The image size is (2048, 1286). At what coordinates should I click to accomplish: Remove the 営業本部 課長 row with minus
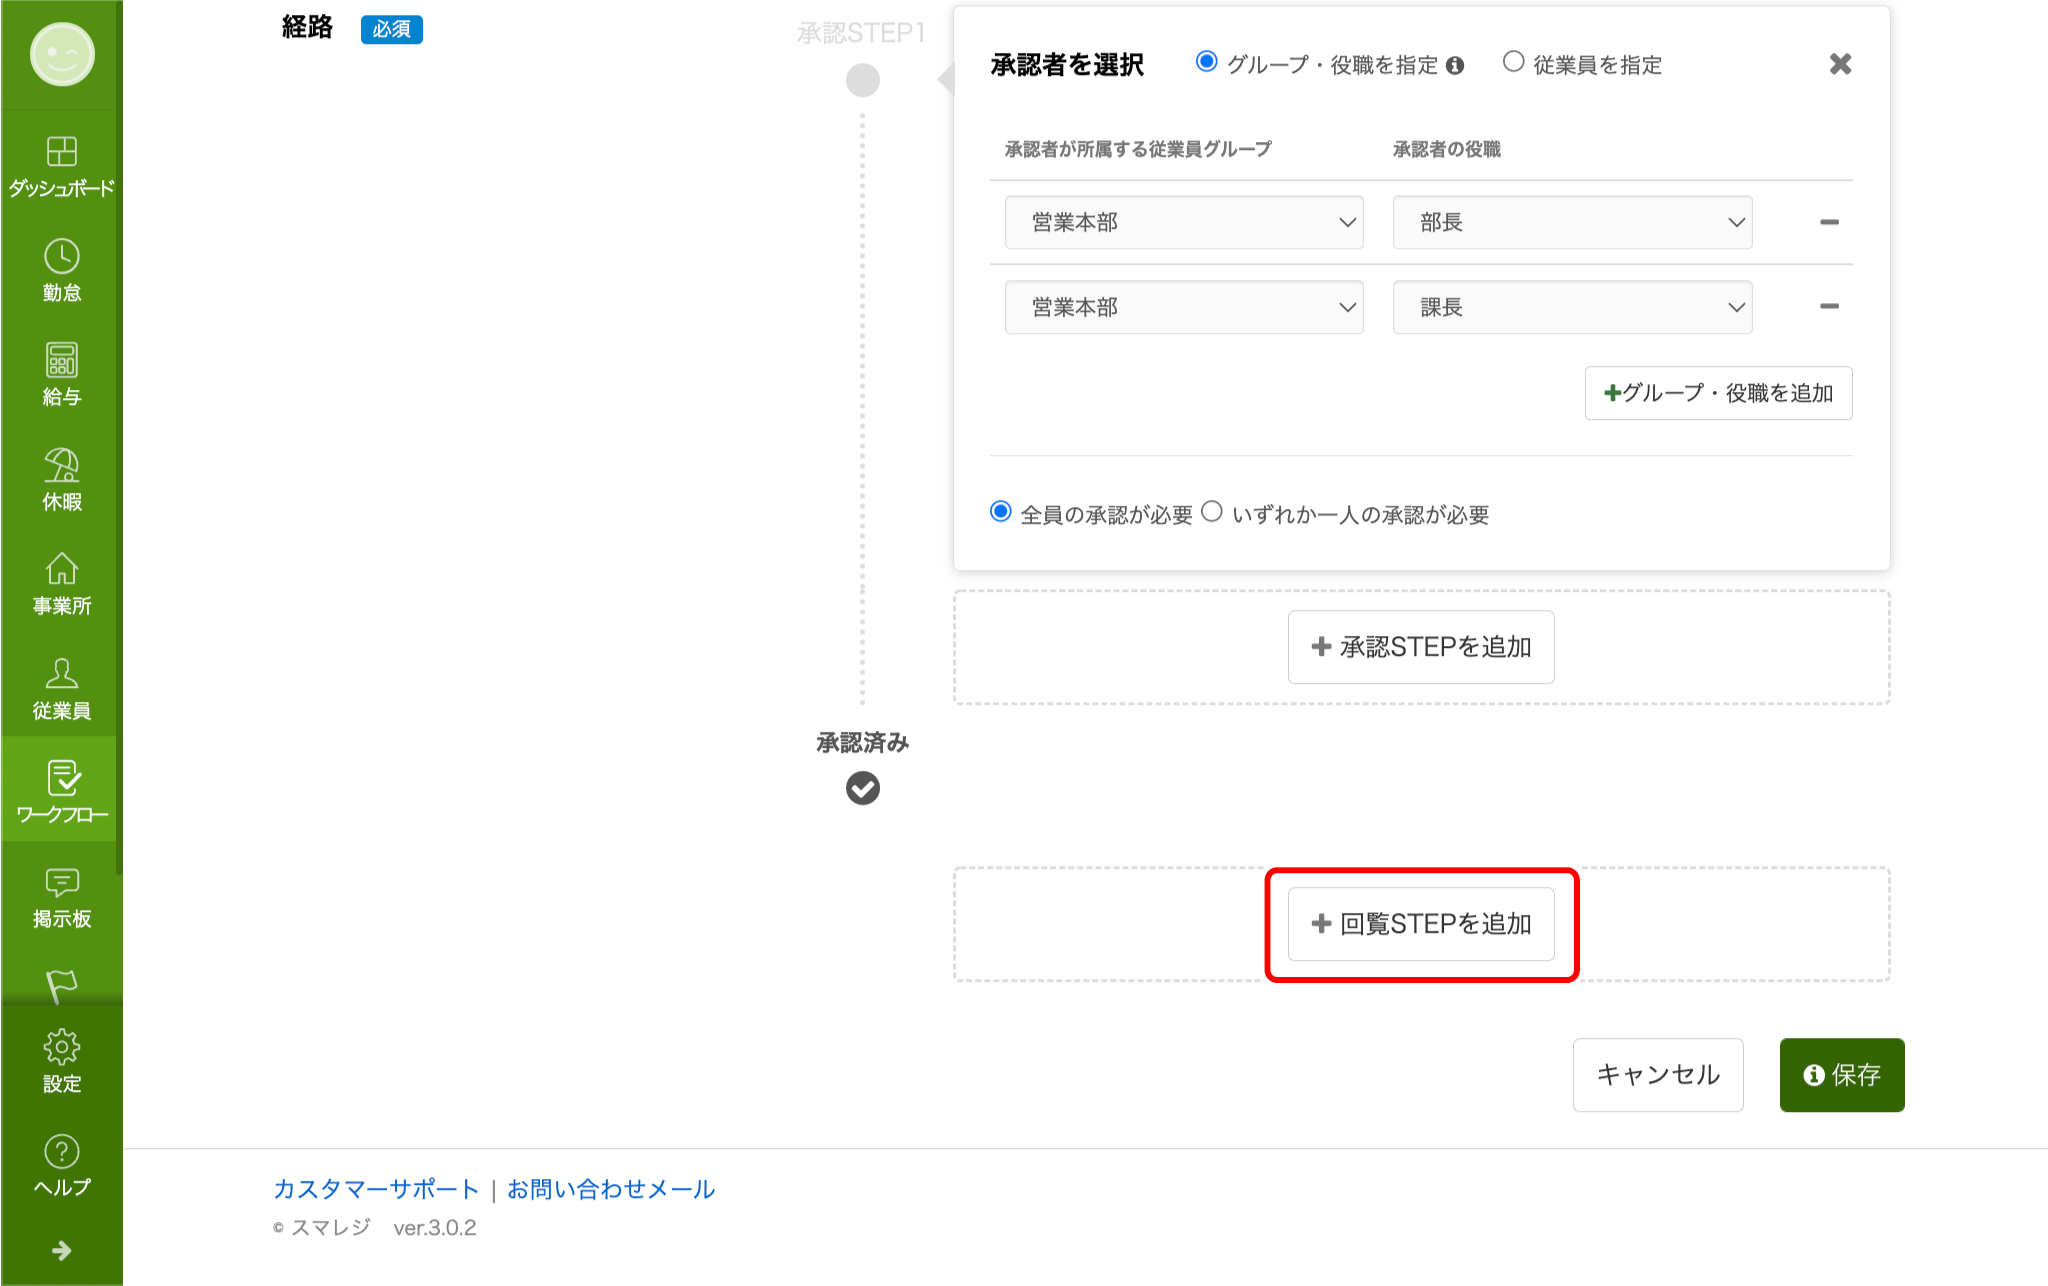[x=1829, y=306]
